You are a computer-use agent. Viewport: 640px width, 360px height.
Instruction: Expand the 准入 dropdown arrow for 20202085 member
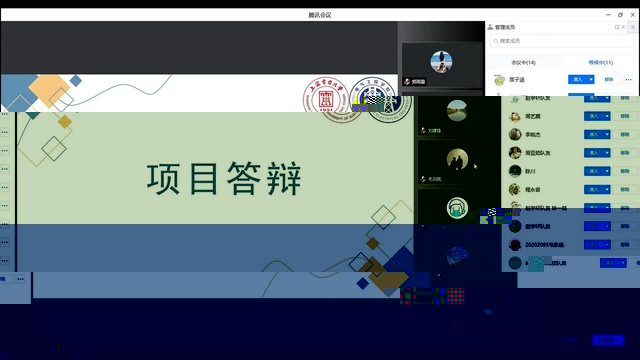pyautogui.click(x=607, y=244)
